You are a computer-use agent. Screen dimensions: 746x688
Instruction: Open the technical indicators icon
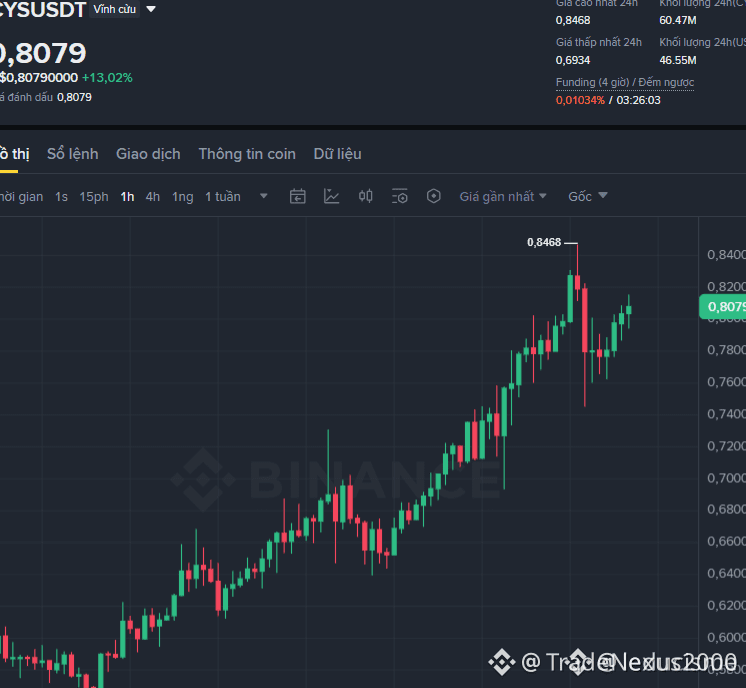pyautogui.click(x=332, y=196)
